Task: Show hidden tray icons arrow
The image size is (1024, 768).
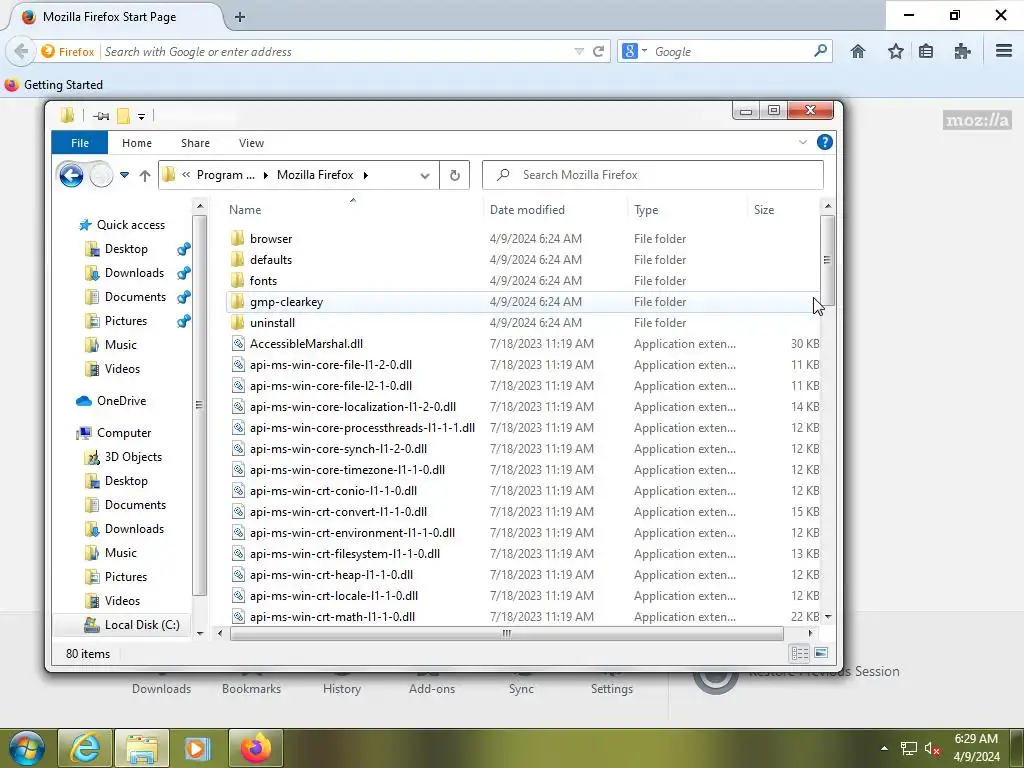Action: pos(884,748)
